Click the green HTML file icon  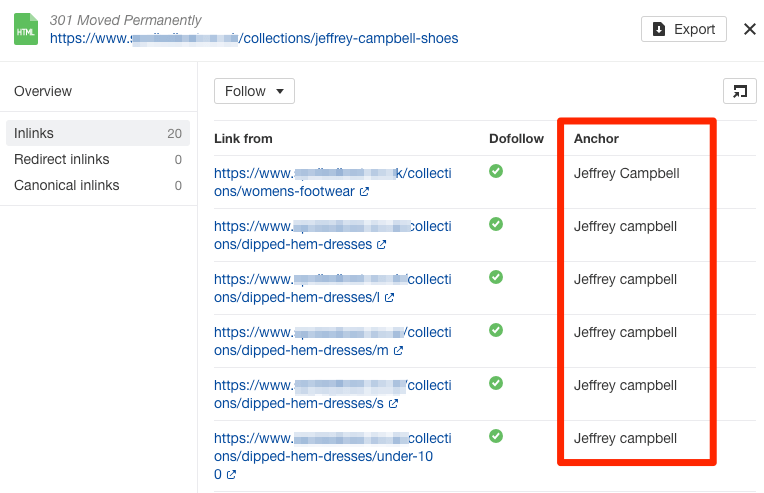[26, 29]
